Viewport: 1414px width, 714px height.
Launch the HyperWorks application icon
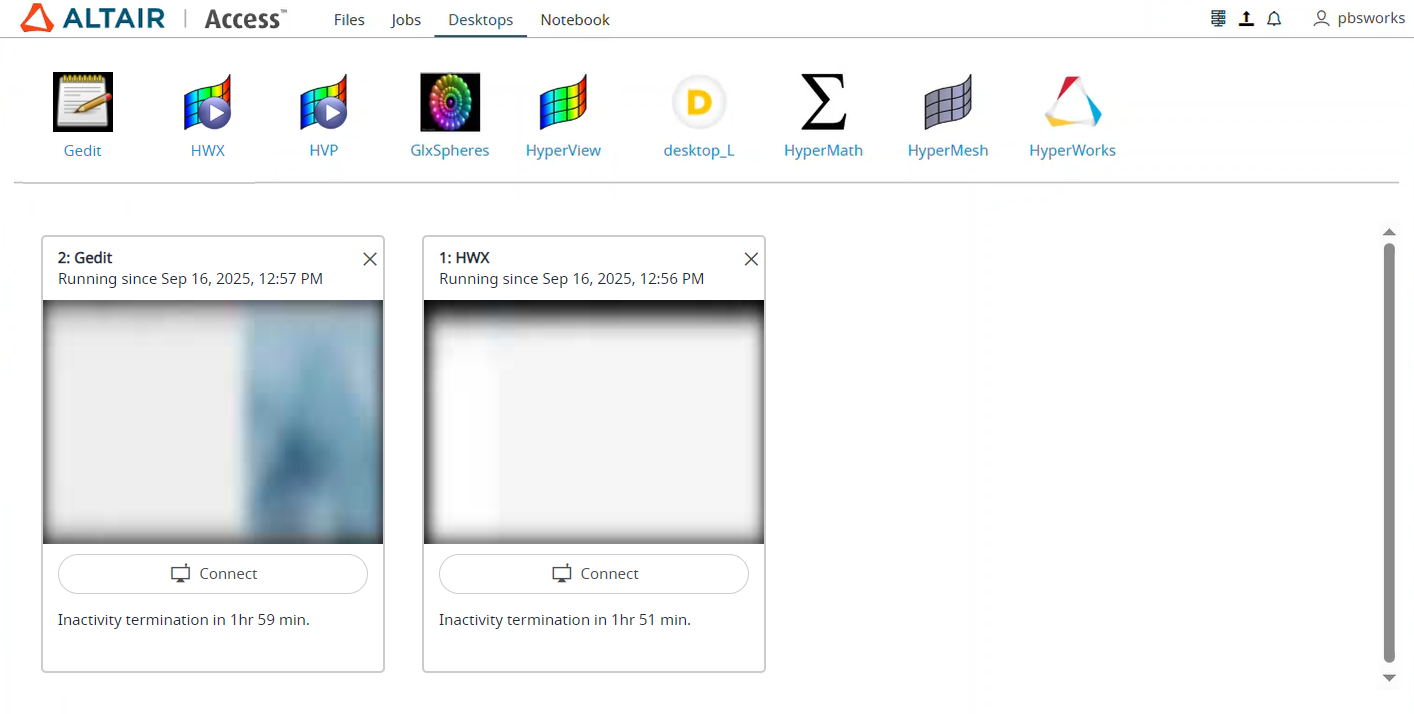1072,102
